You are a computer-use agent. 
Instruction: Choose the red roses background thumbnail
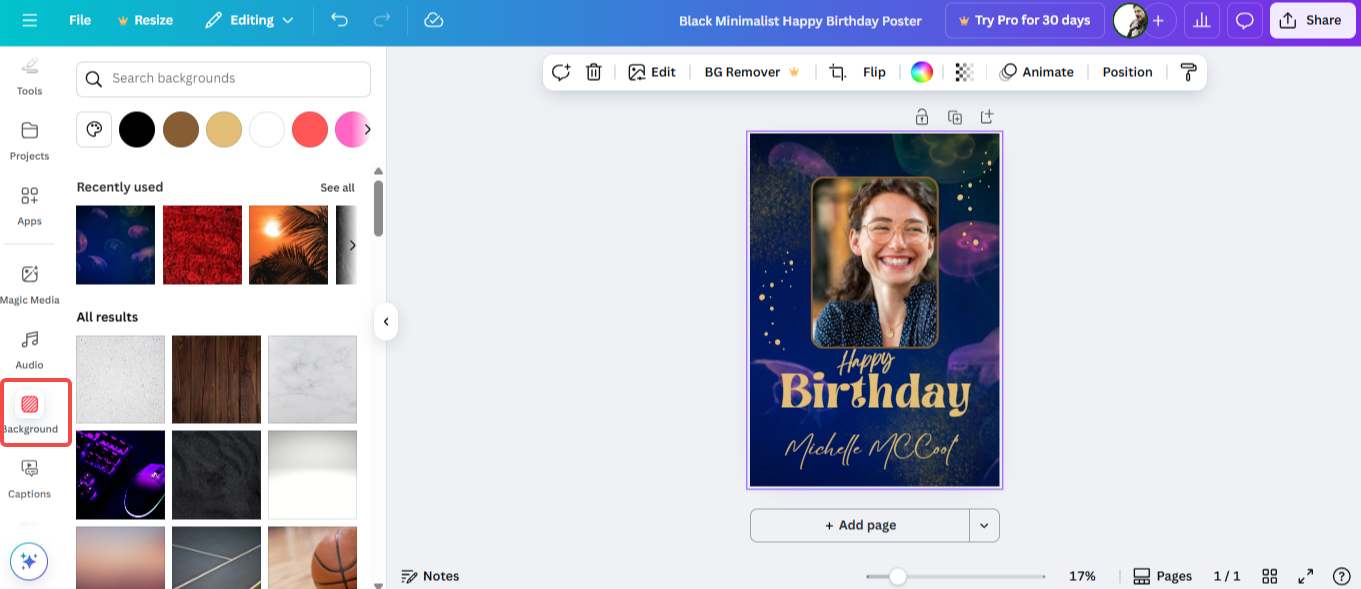tap(202, 245)
